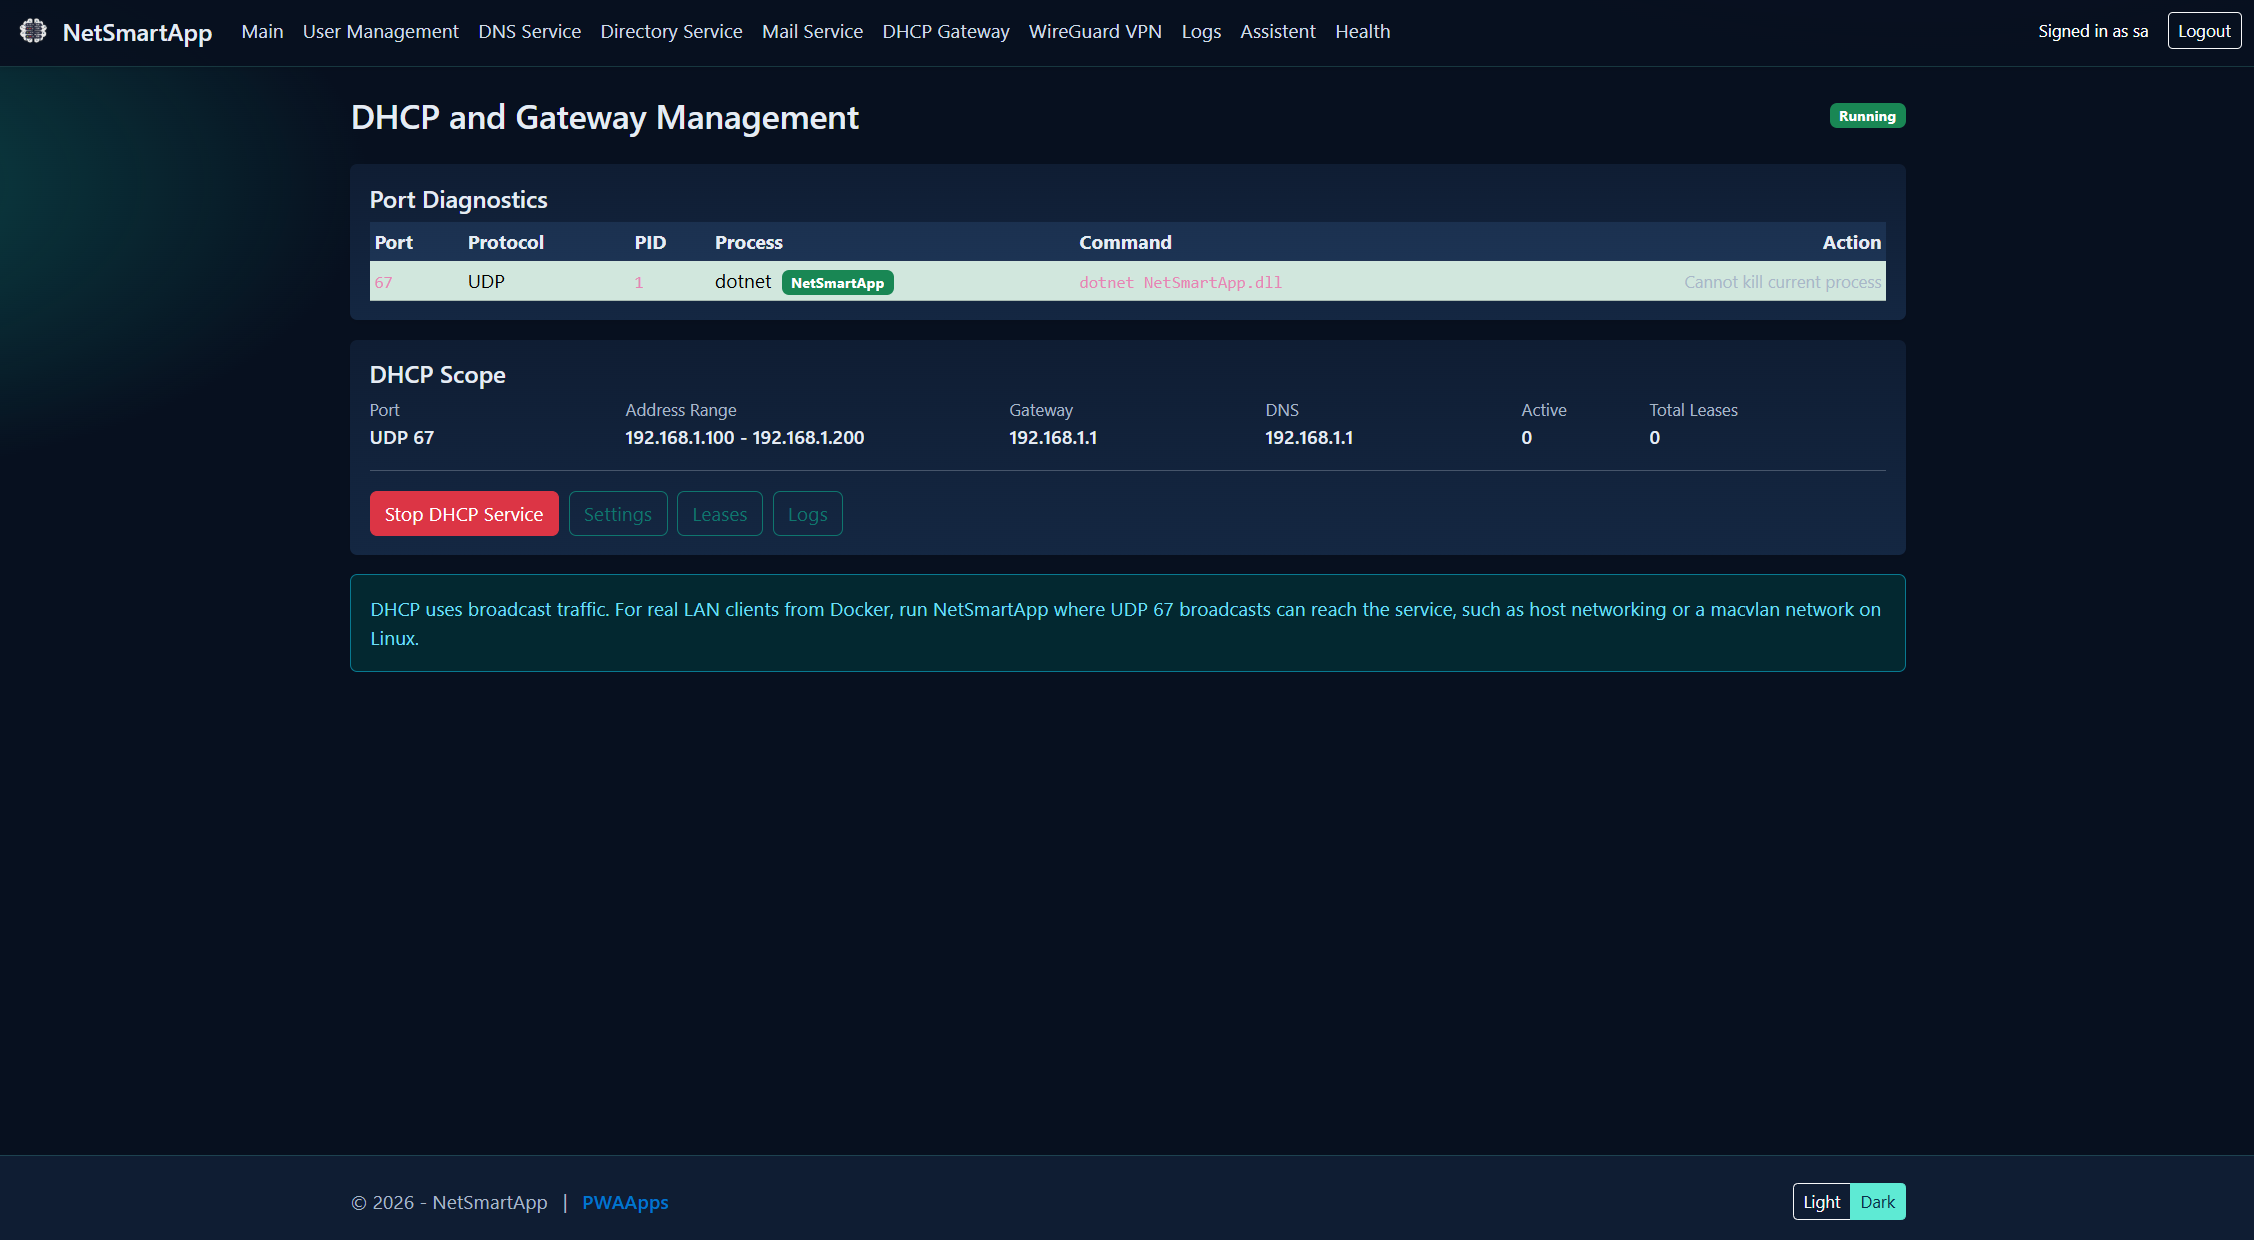Click the Total Leases value 0

(1654, 437)
